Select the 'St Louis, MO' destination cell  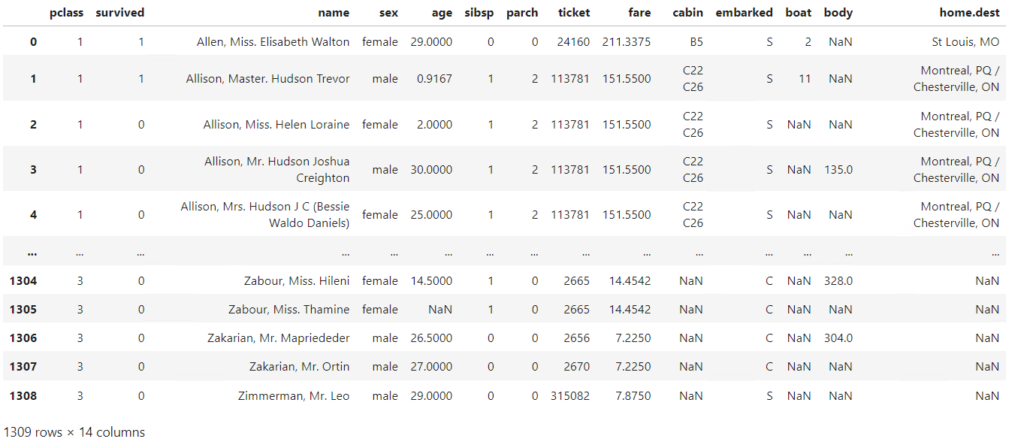pyautogui.click(x=965, y=42)
